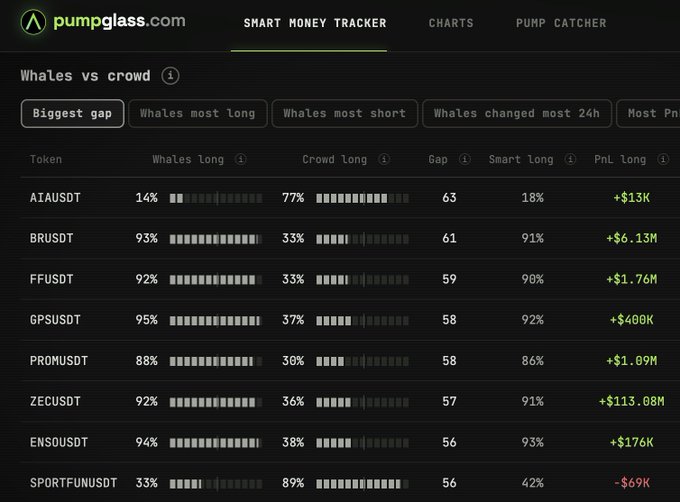Image resolution: width=680 pixels, height=502 pixels.
Task: Click the +$6.13M PnL value
Action: coord(631,238)
